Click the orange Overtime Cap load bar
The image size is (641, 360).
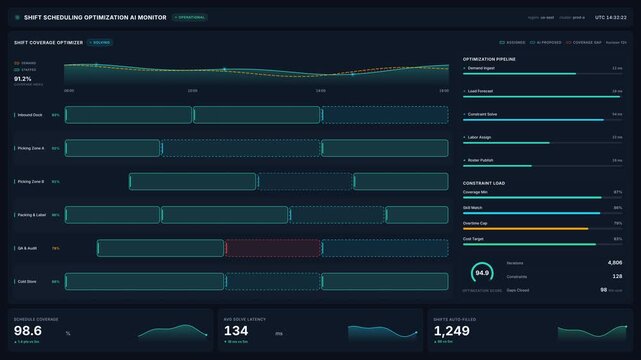point(542,229)
